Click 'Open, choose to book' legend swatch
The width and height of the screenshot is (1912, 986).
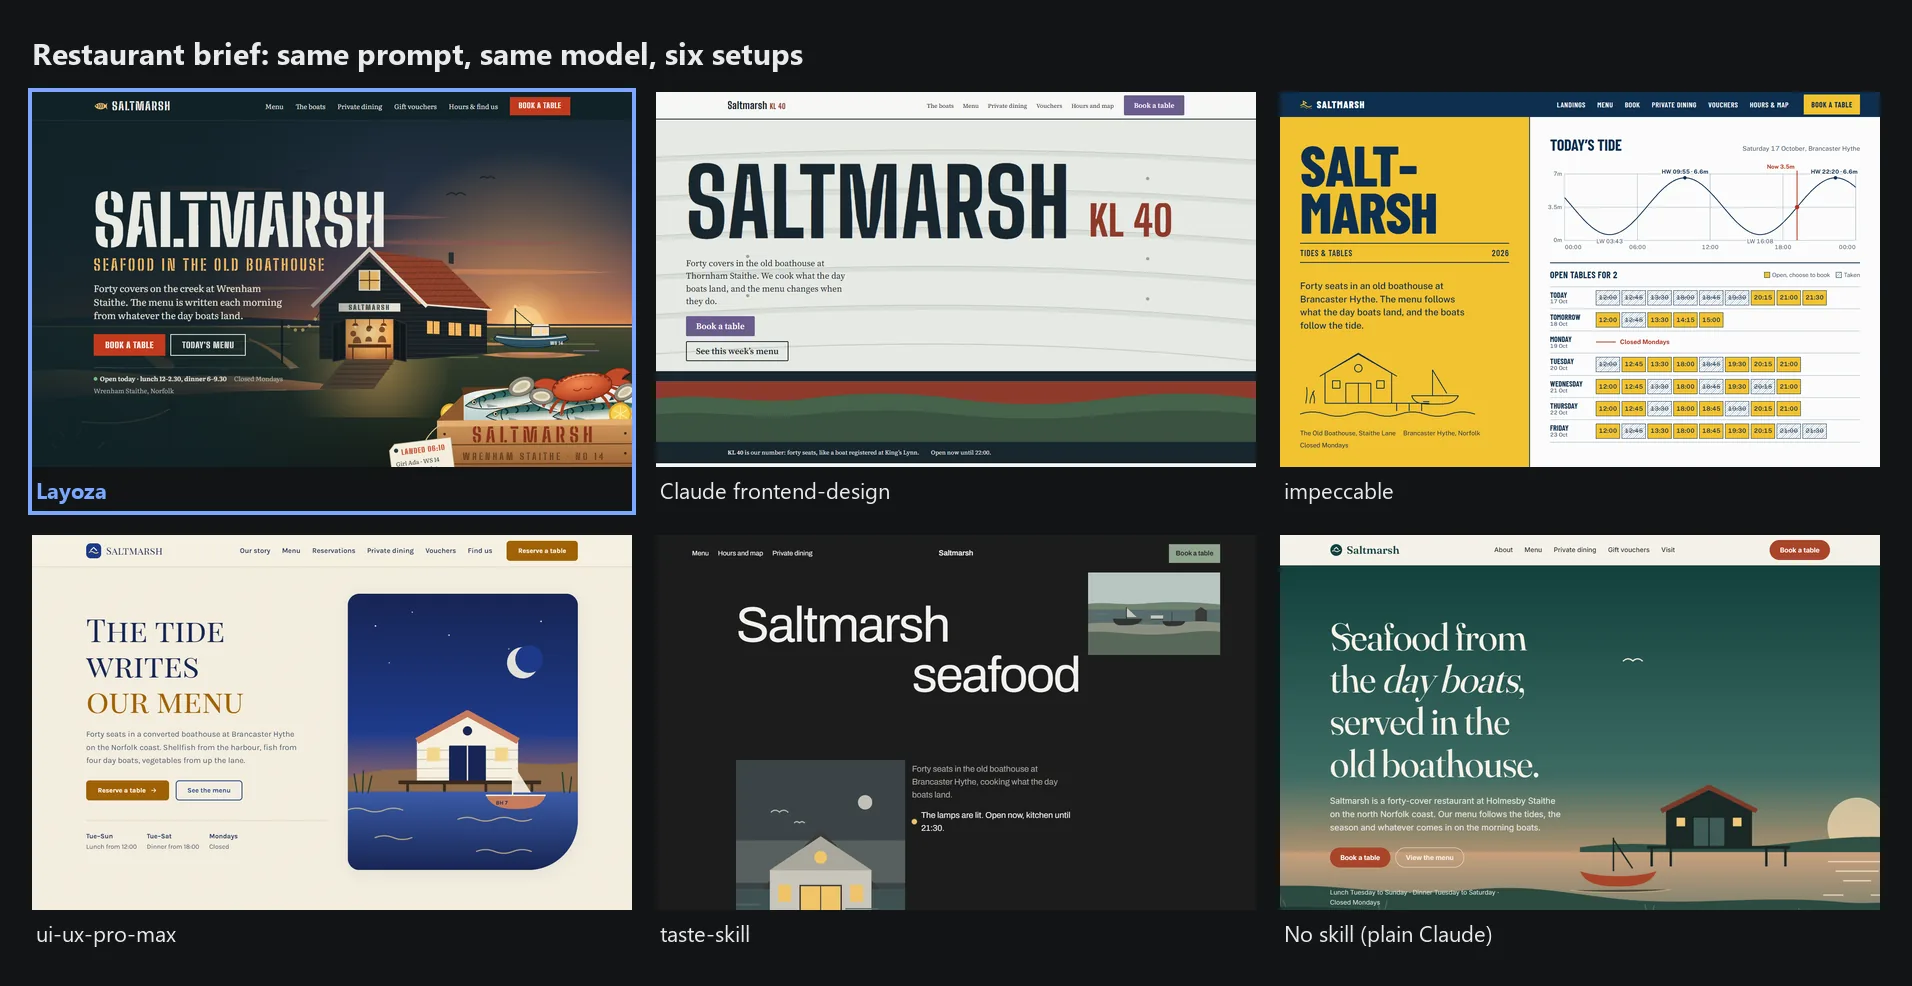(x=1766, y=275)
